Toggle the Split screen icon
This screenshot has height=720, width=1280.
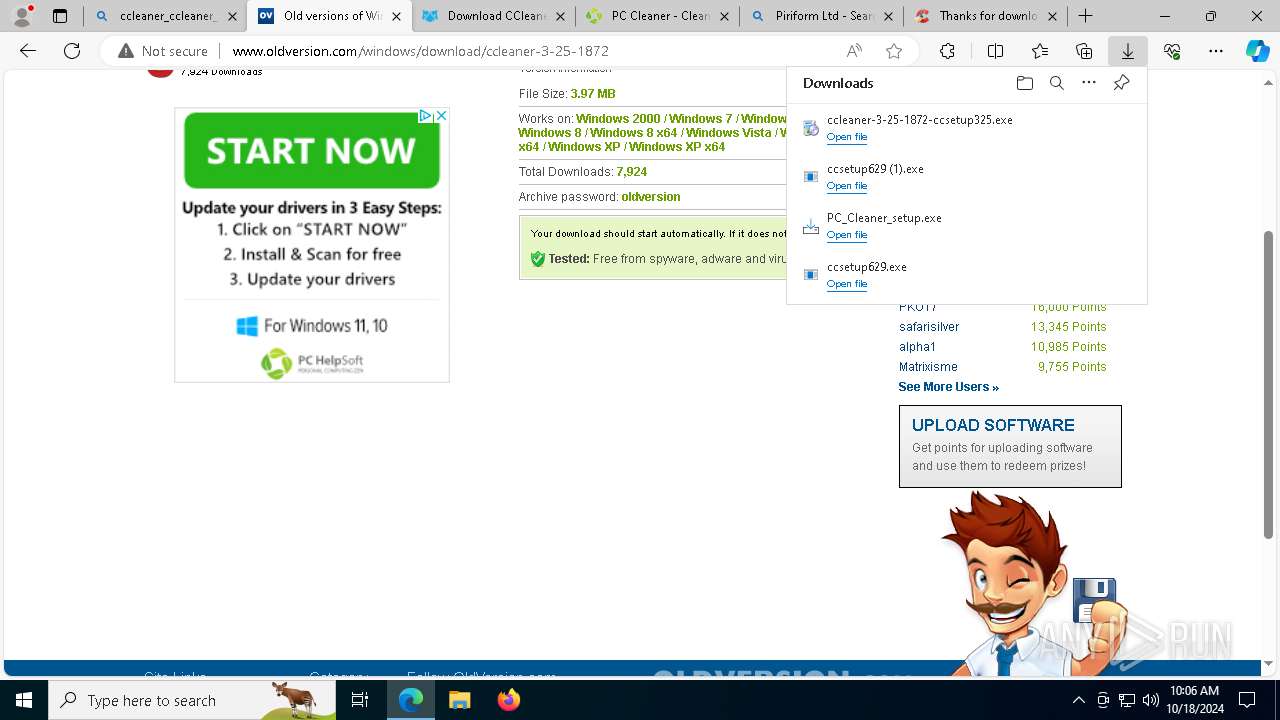pos(995,51)
